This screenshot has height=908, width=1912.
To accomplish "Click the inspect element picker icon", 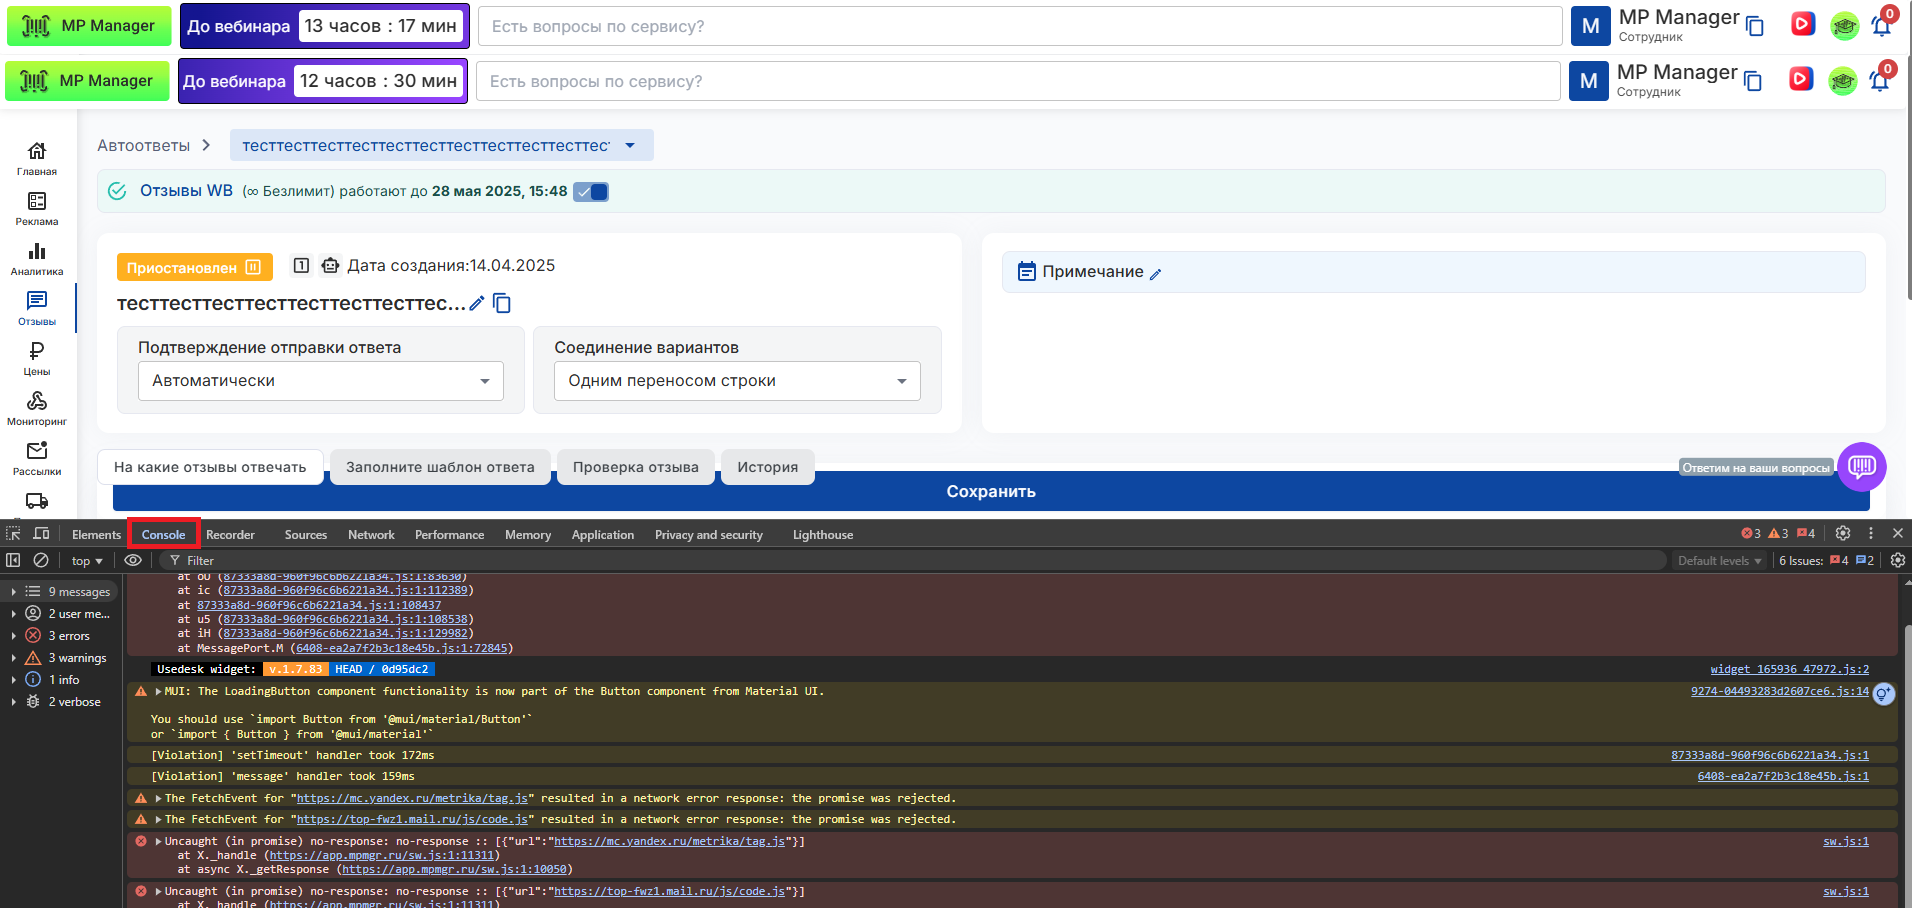I will 13,534.
